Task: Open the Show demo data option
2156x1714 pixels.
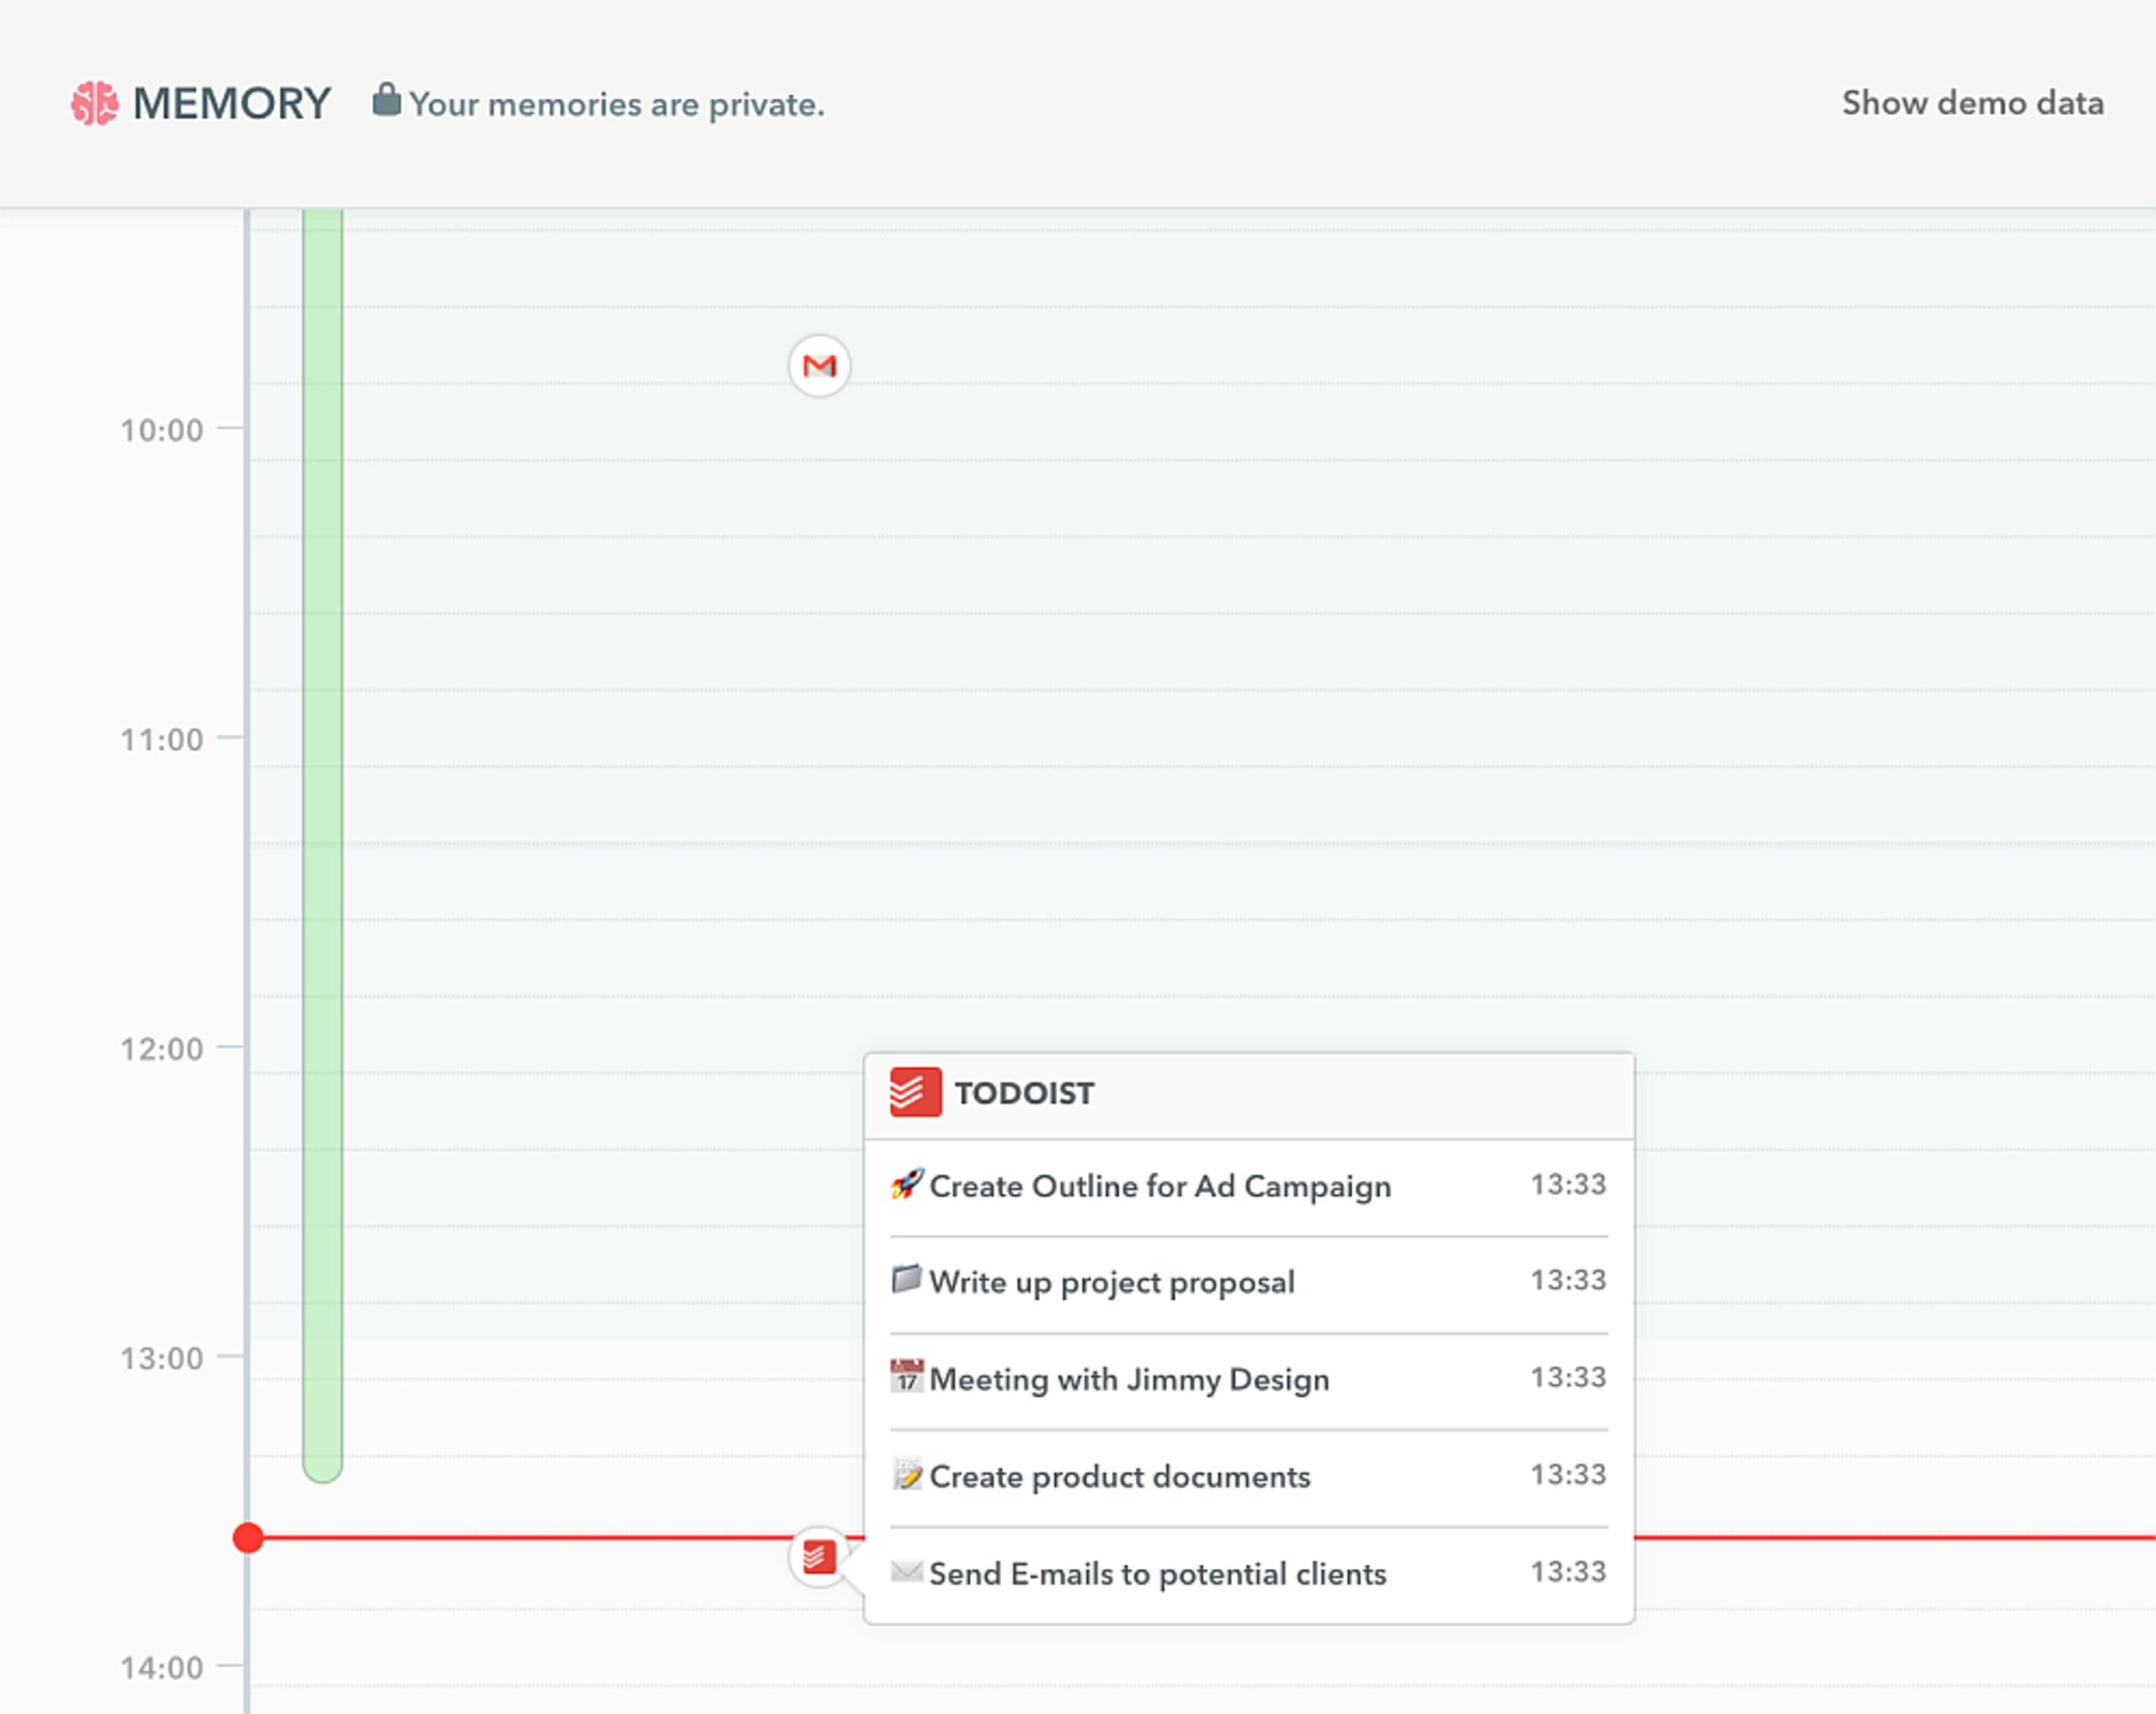Action: (x=1971, y=101)
